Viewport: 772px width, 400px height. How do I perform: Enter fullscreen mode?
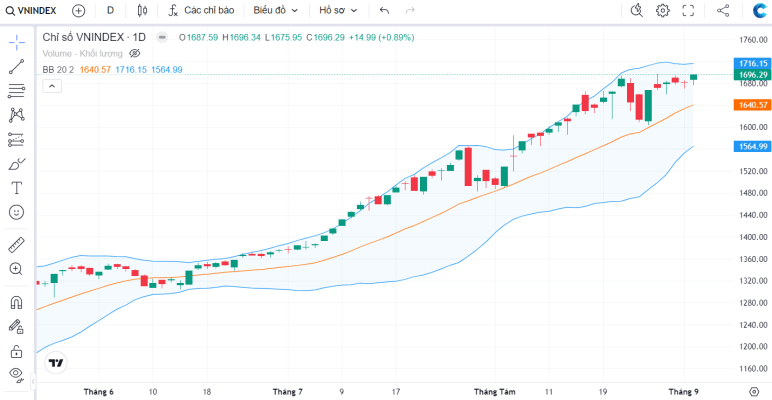(x=688, y=10)
